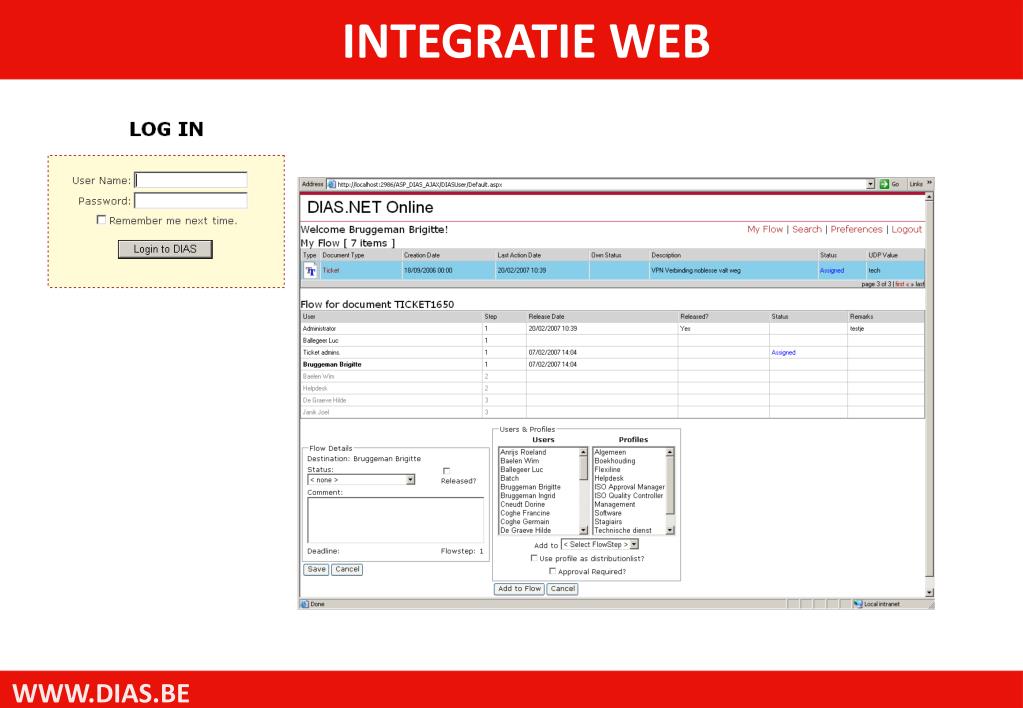Click the Add to Flow button
The image size is (1023, 708).
[x=519, y=589]
